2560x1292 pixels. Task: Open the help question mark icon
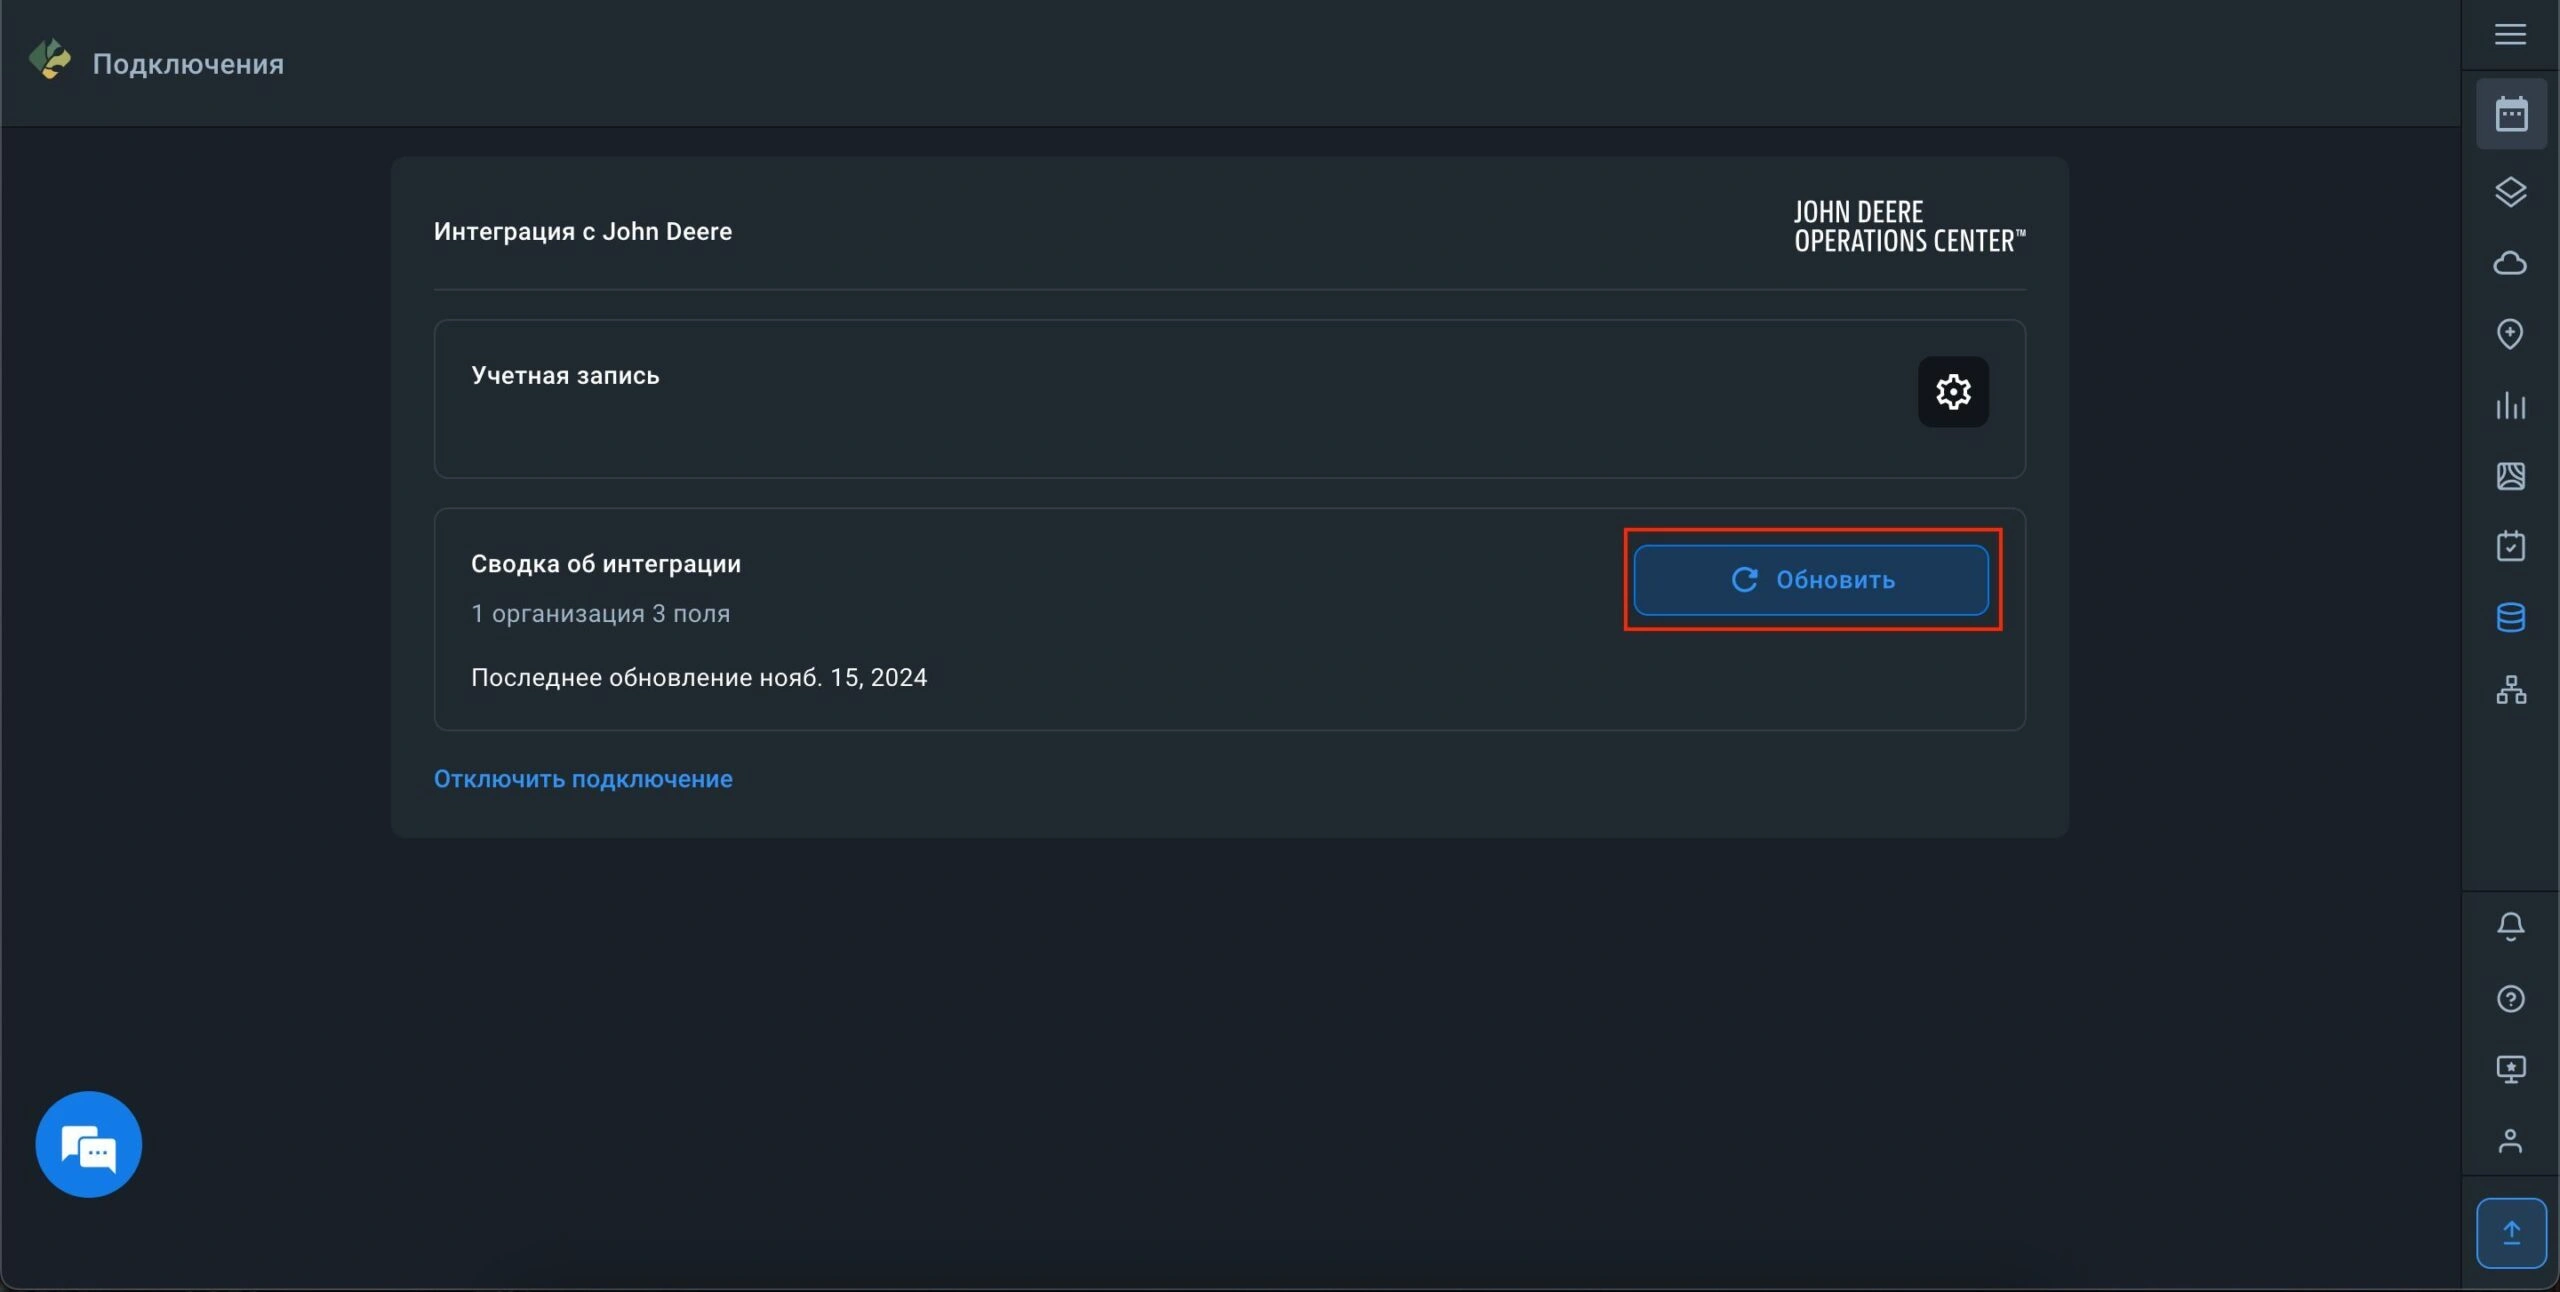click(x=2510, y=998)
